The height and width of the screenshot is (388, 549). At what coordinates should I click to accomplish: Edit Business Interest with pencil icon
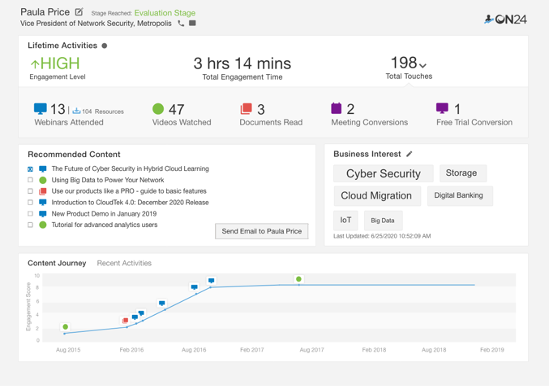coord(409,154)
